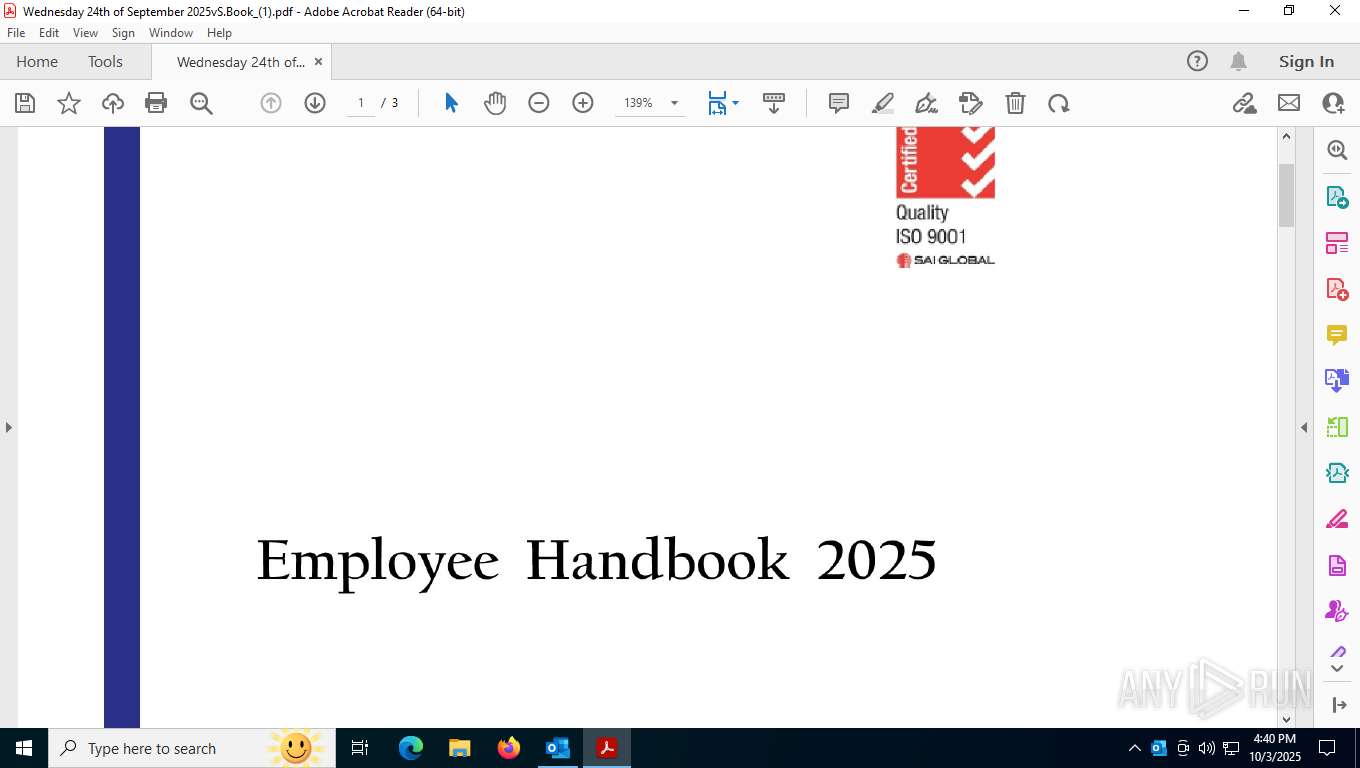Share a link to the file
This screenshot has height=768, width=1360.
coord(1245,103)
